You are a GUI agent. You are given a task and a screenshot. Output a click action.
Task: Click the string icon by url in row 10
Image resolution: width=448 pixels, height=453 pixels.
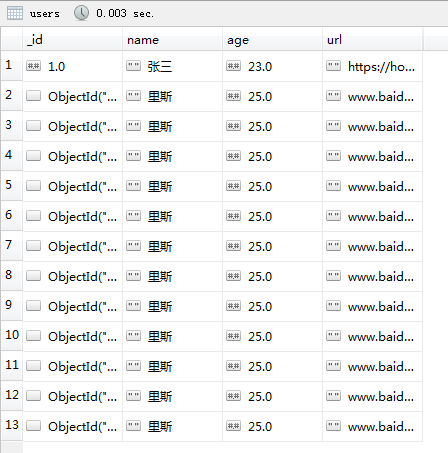tap(333, 336)
